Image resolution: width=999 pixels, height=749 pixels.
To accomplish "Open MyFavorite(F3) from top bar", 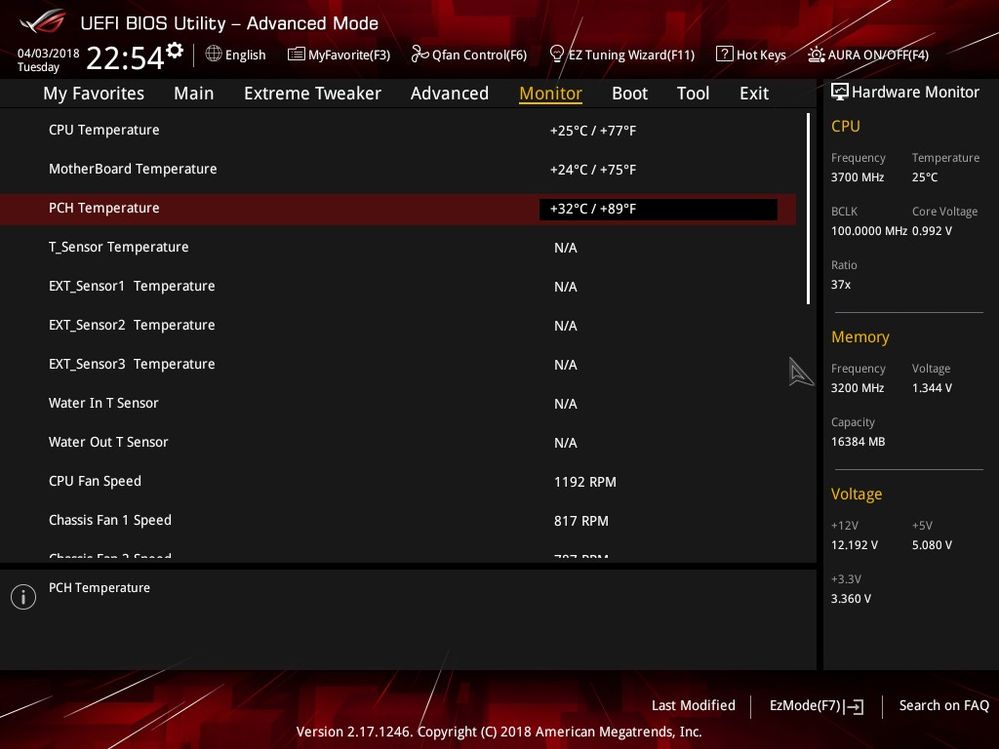I will 349,55.
